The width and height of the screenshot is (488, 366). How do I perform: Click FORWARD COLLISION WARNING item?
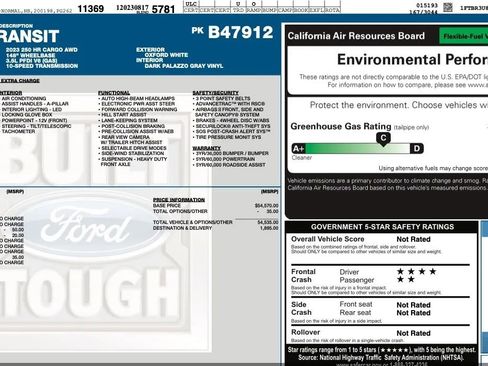pyautogui.click(x=139, y=109)
